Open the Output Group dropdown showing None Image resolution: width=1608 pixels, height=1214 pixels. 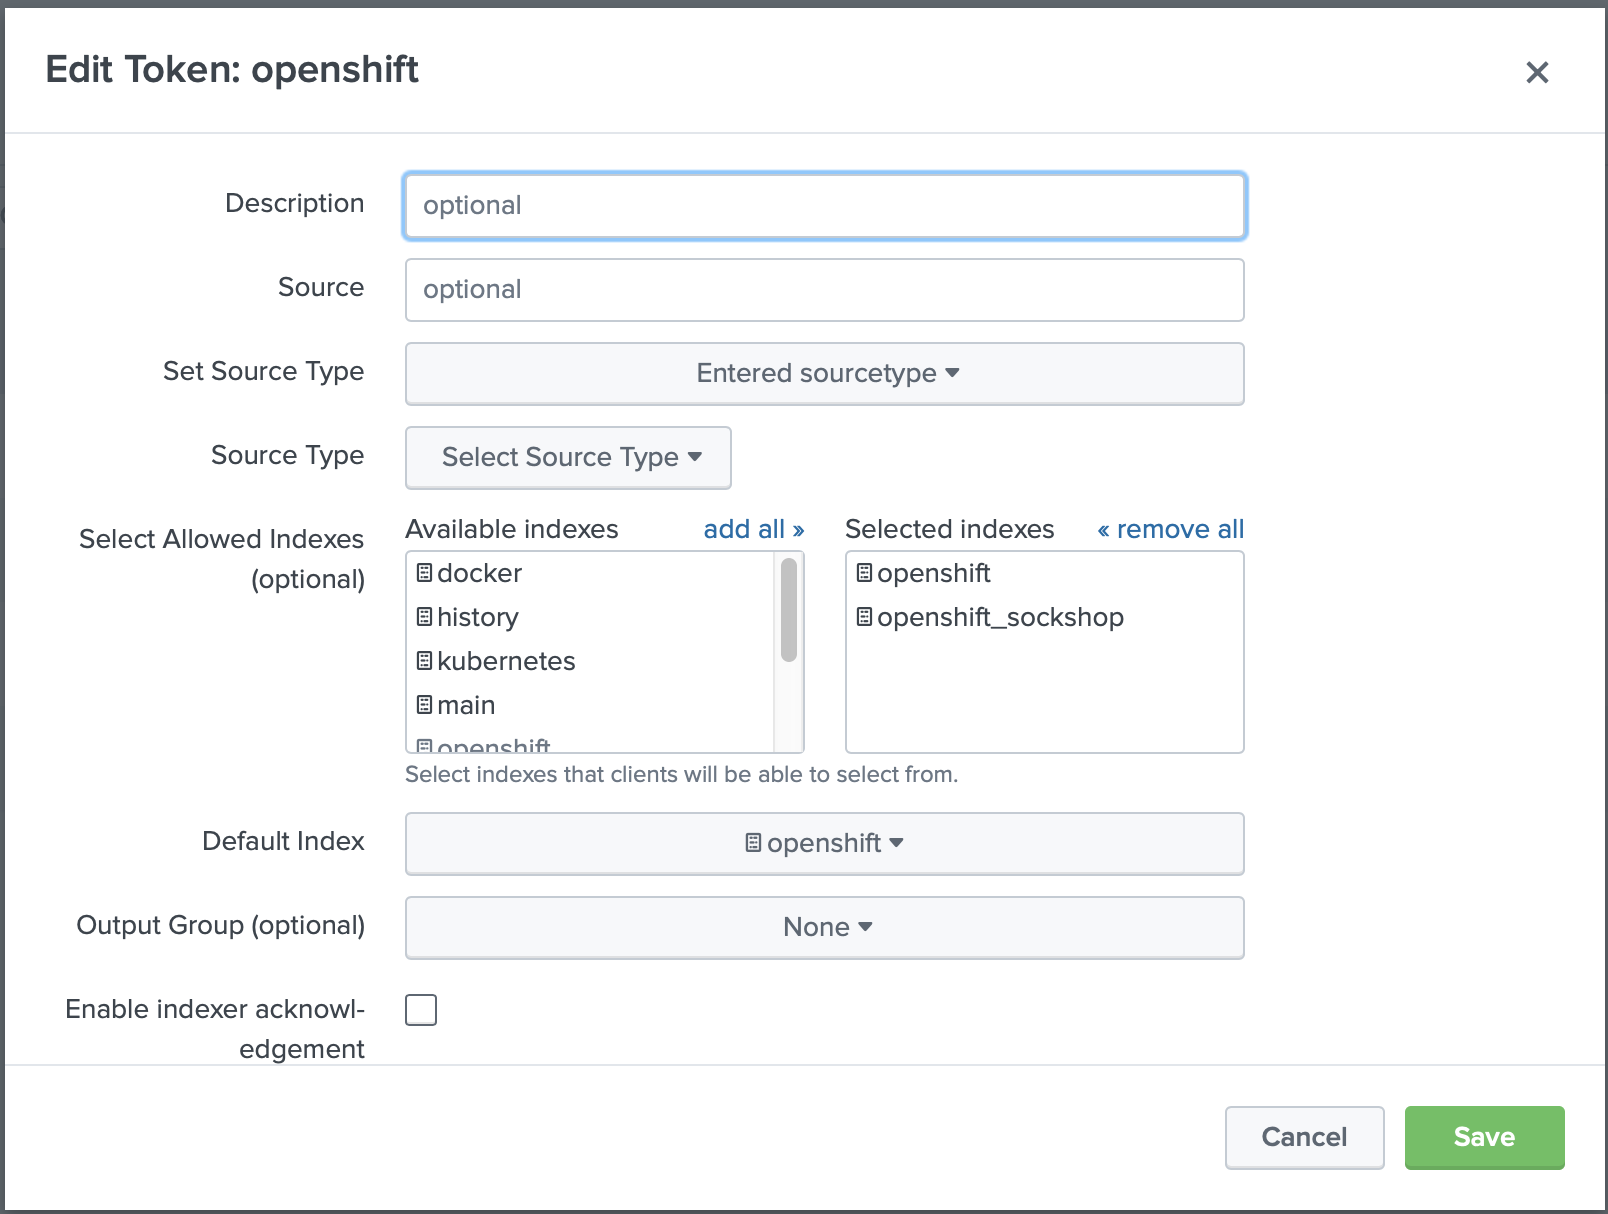tap(824, 928)
